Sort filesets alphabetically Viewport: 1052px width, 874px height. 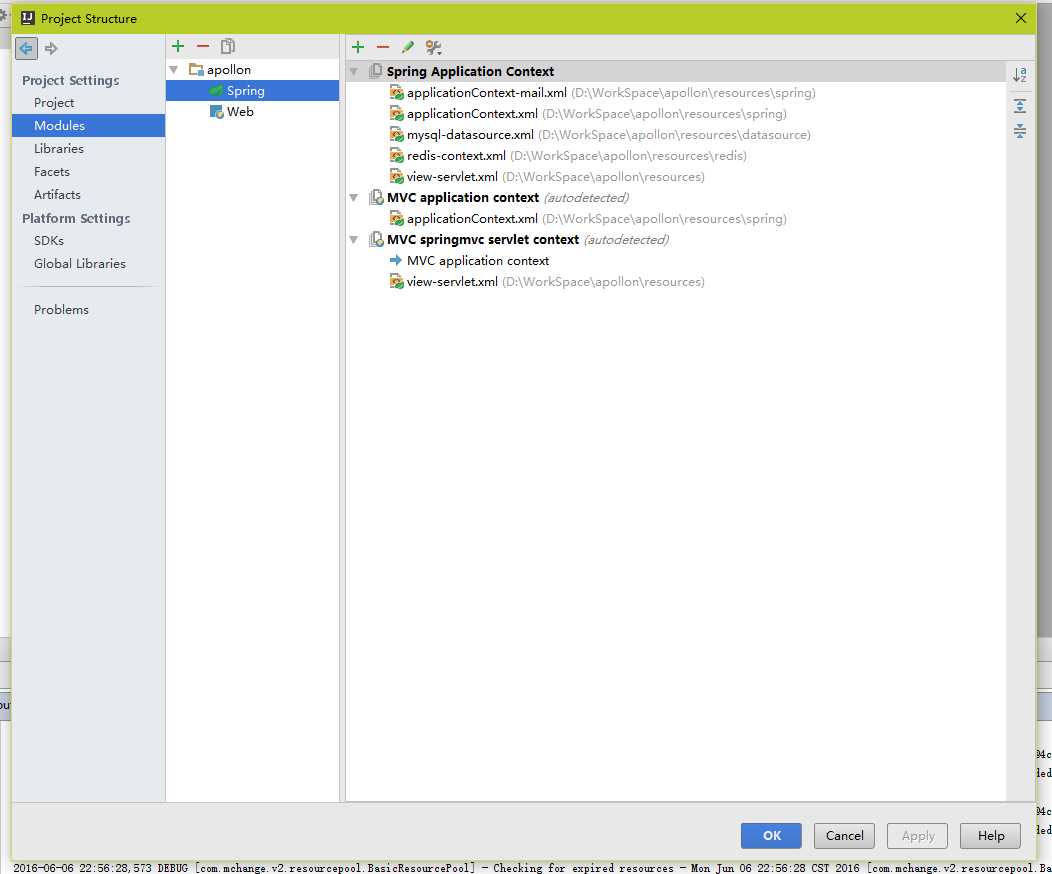[1020, 74]
